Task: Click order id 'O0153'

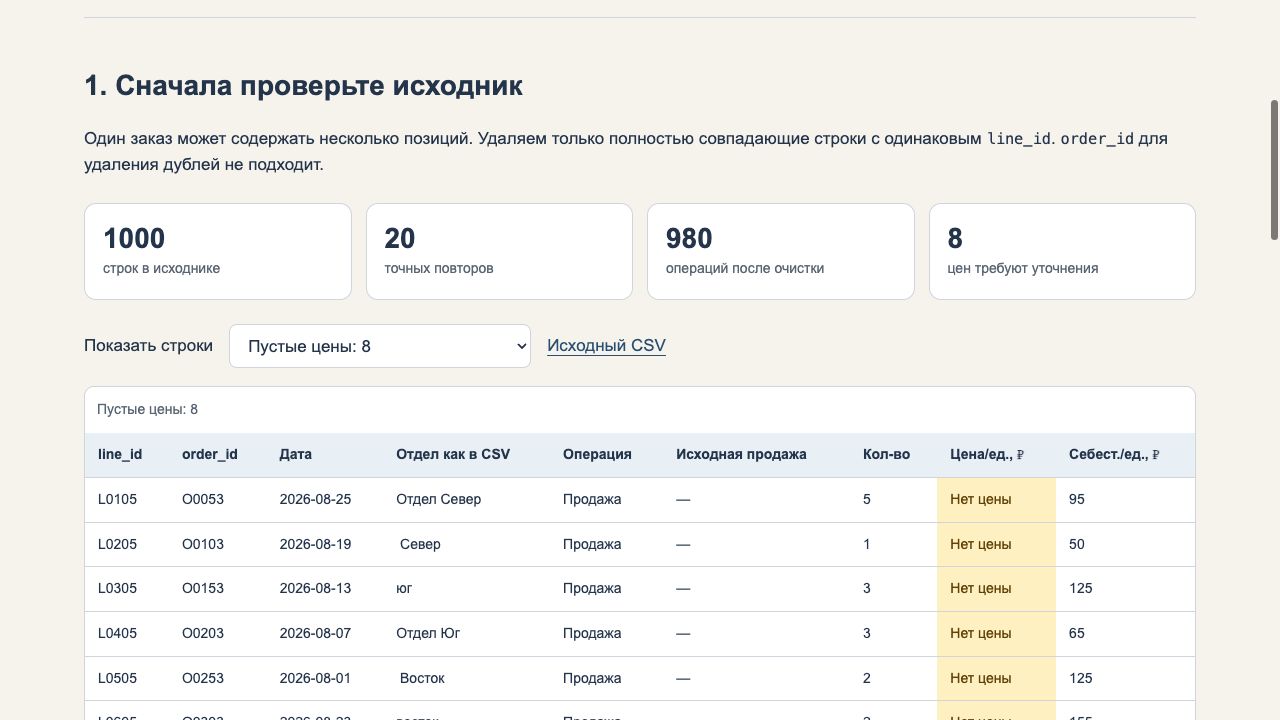Action: (x=203, y=588)
